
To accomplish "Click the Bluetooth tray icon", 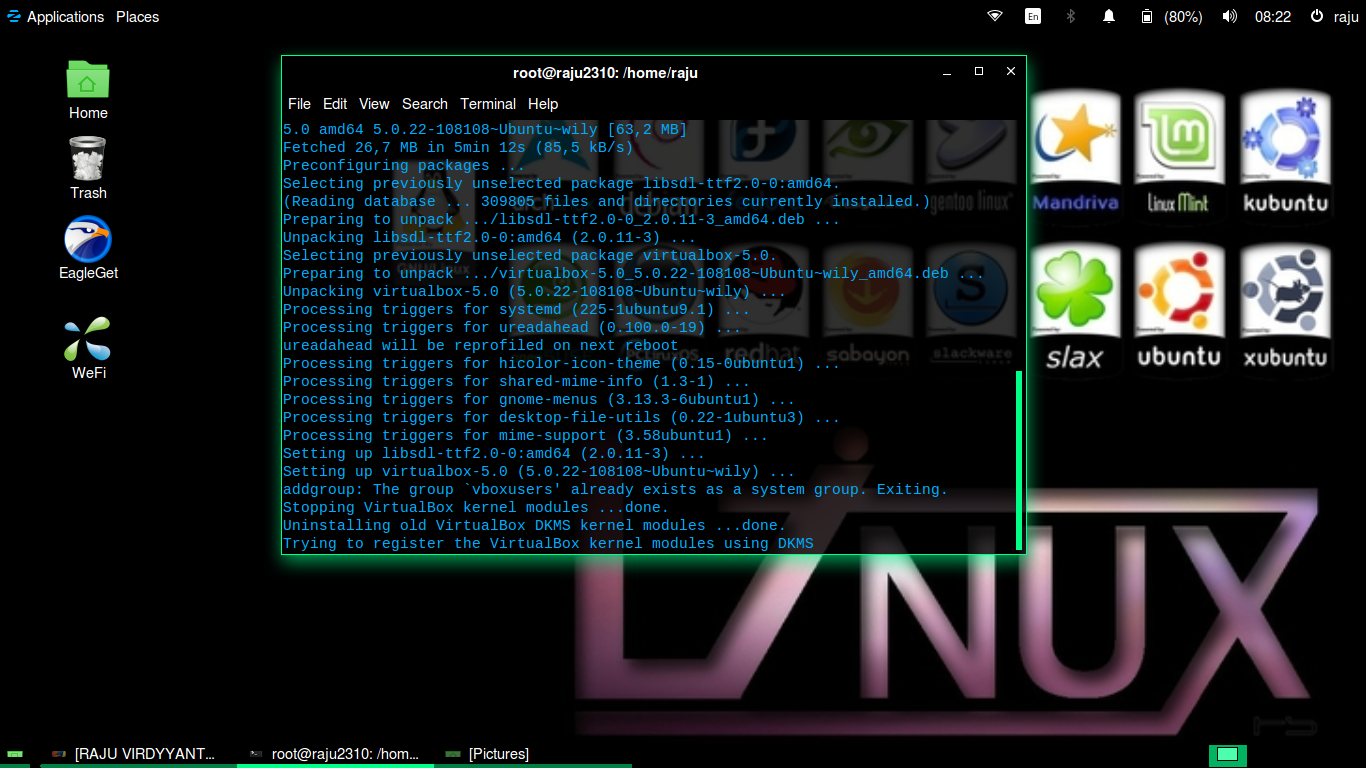I will click(1070, 16).
